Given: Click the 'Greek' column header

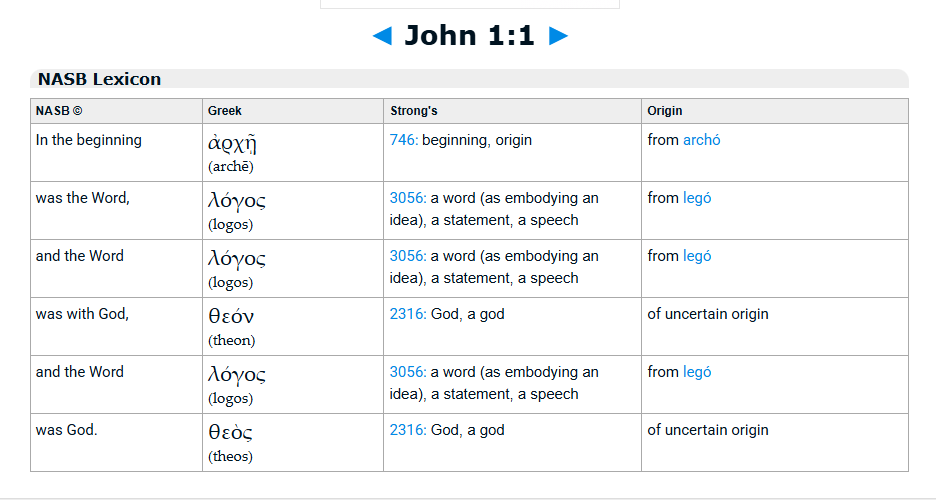Looking at the screenshot, I should pyautogui.click(x=224, y=111).
